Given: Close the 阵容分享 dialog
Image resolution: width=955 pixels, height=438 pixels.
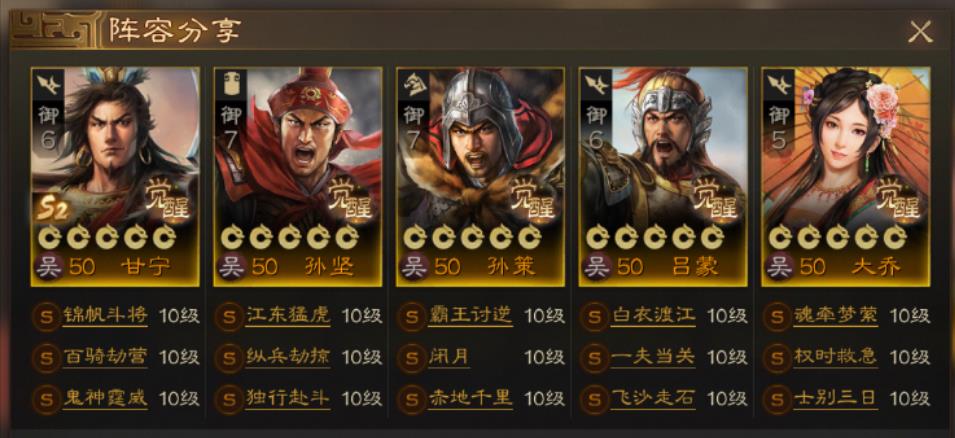Looking at the screenshot, I should click(x=920, y=31).
